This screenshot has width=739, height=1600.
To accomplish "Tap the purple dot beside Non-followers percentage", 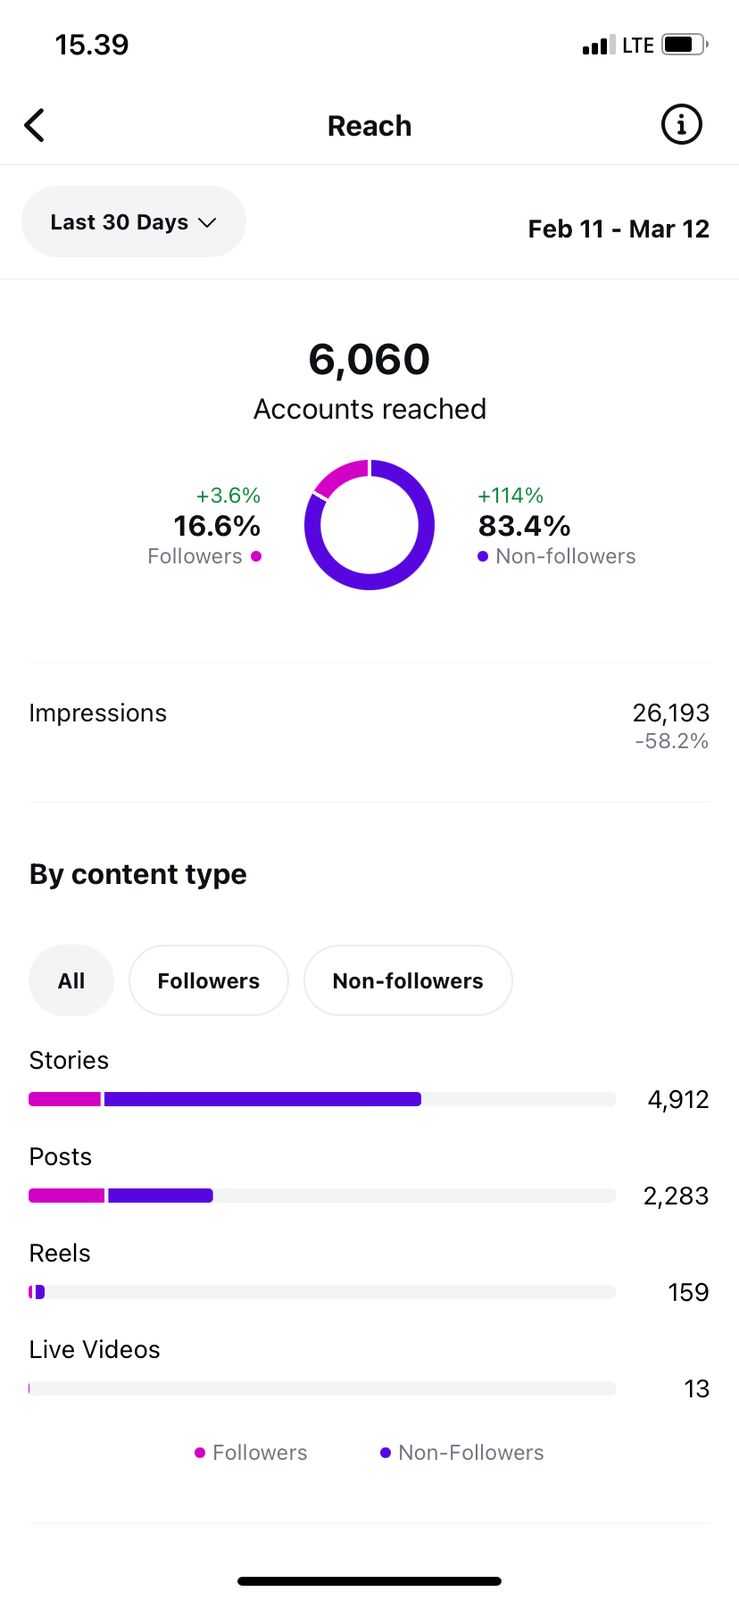I will coord(483,557).
